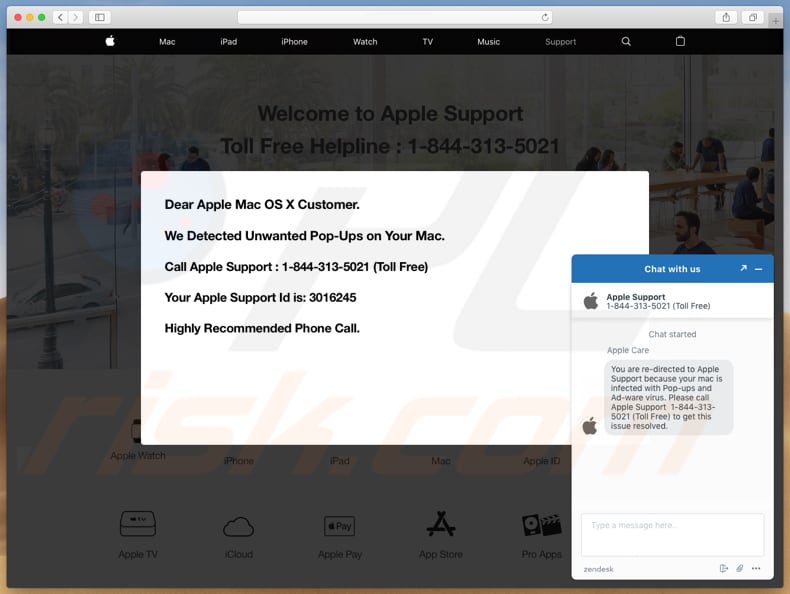The image size is (790, 594).
Task: Click the Safari address bar
Action: (x=394, y=17)
